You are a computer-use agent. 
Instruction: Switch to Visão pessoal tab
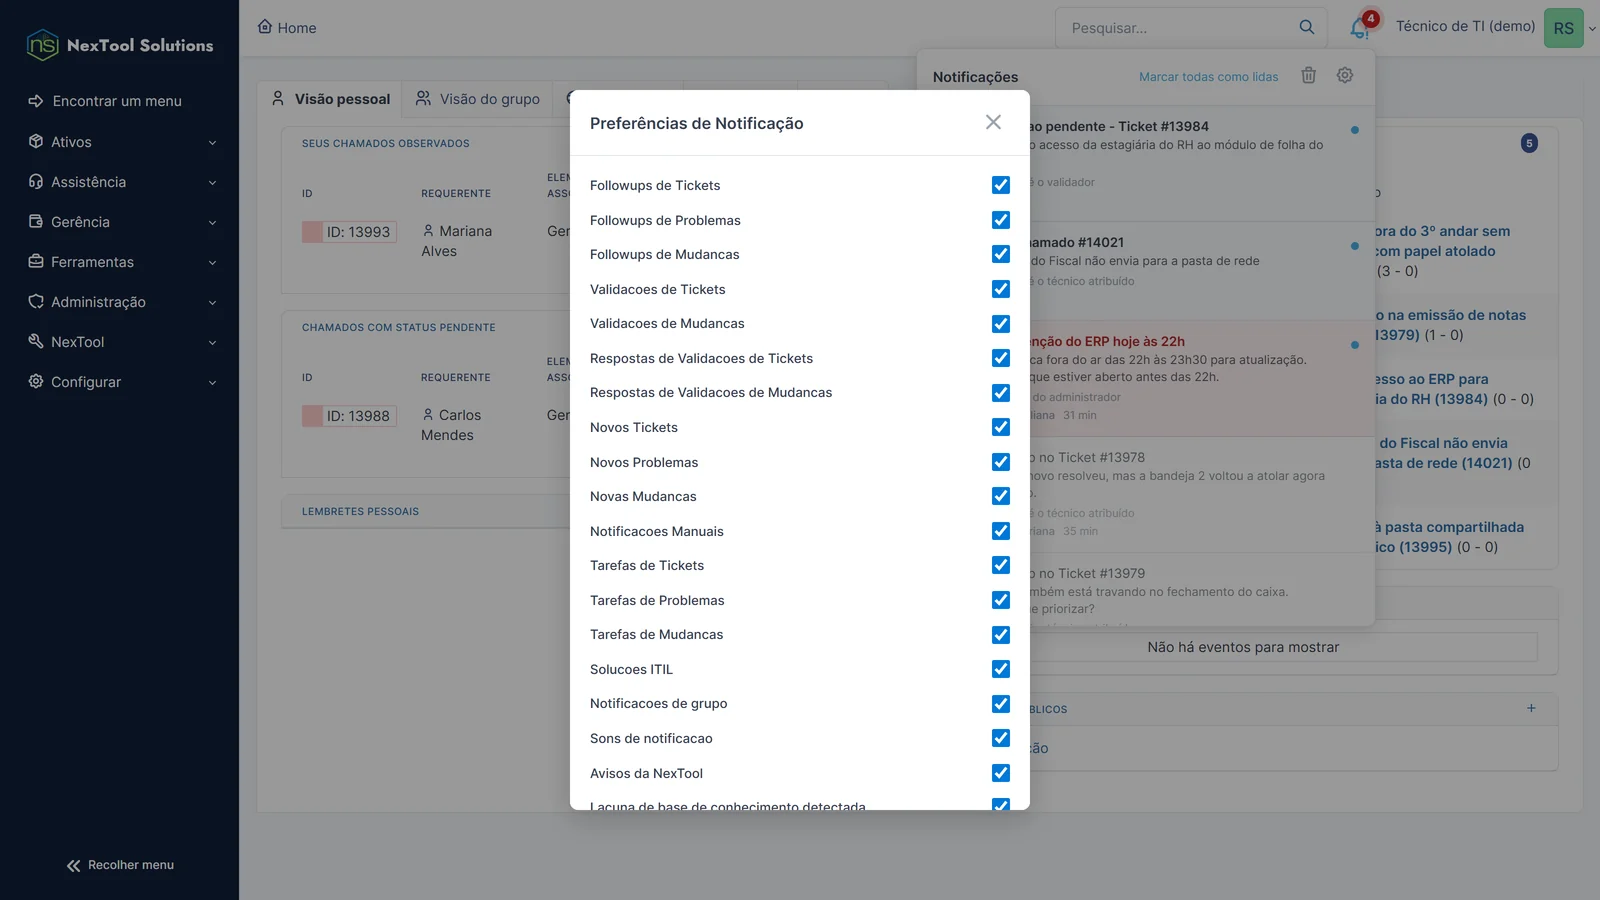tap(330, 99)
